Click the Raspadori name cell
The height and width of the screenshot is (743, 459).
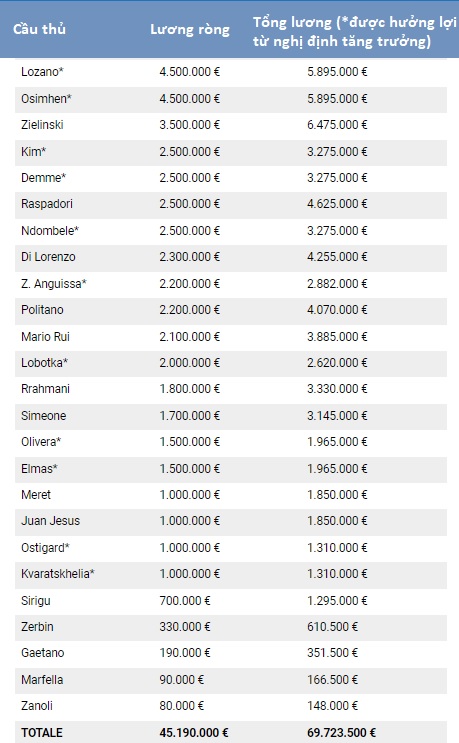[x=47, y=204]
